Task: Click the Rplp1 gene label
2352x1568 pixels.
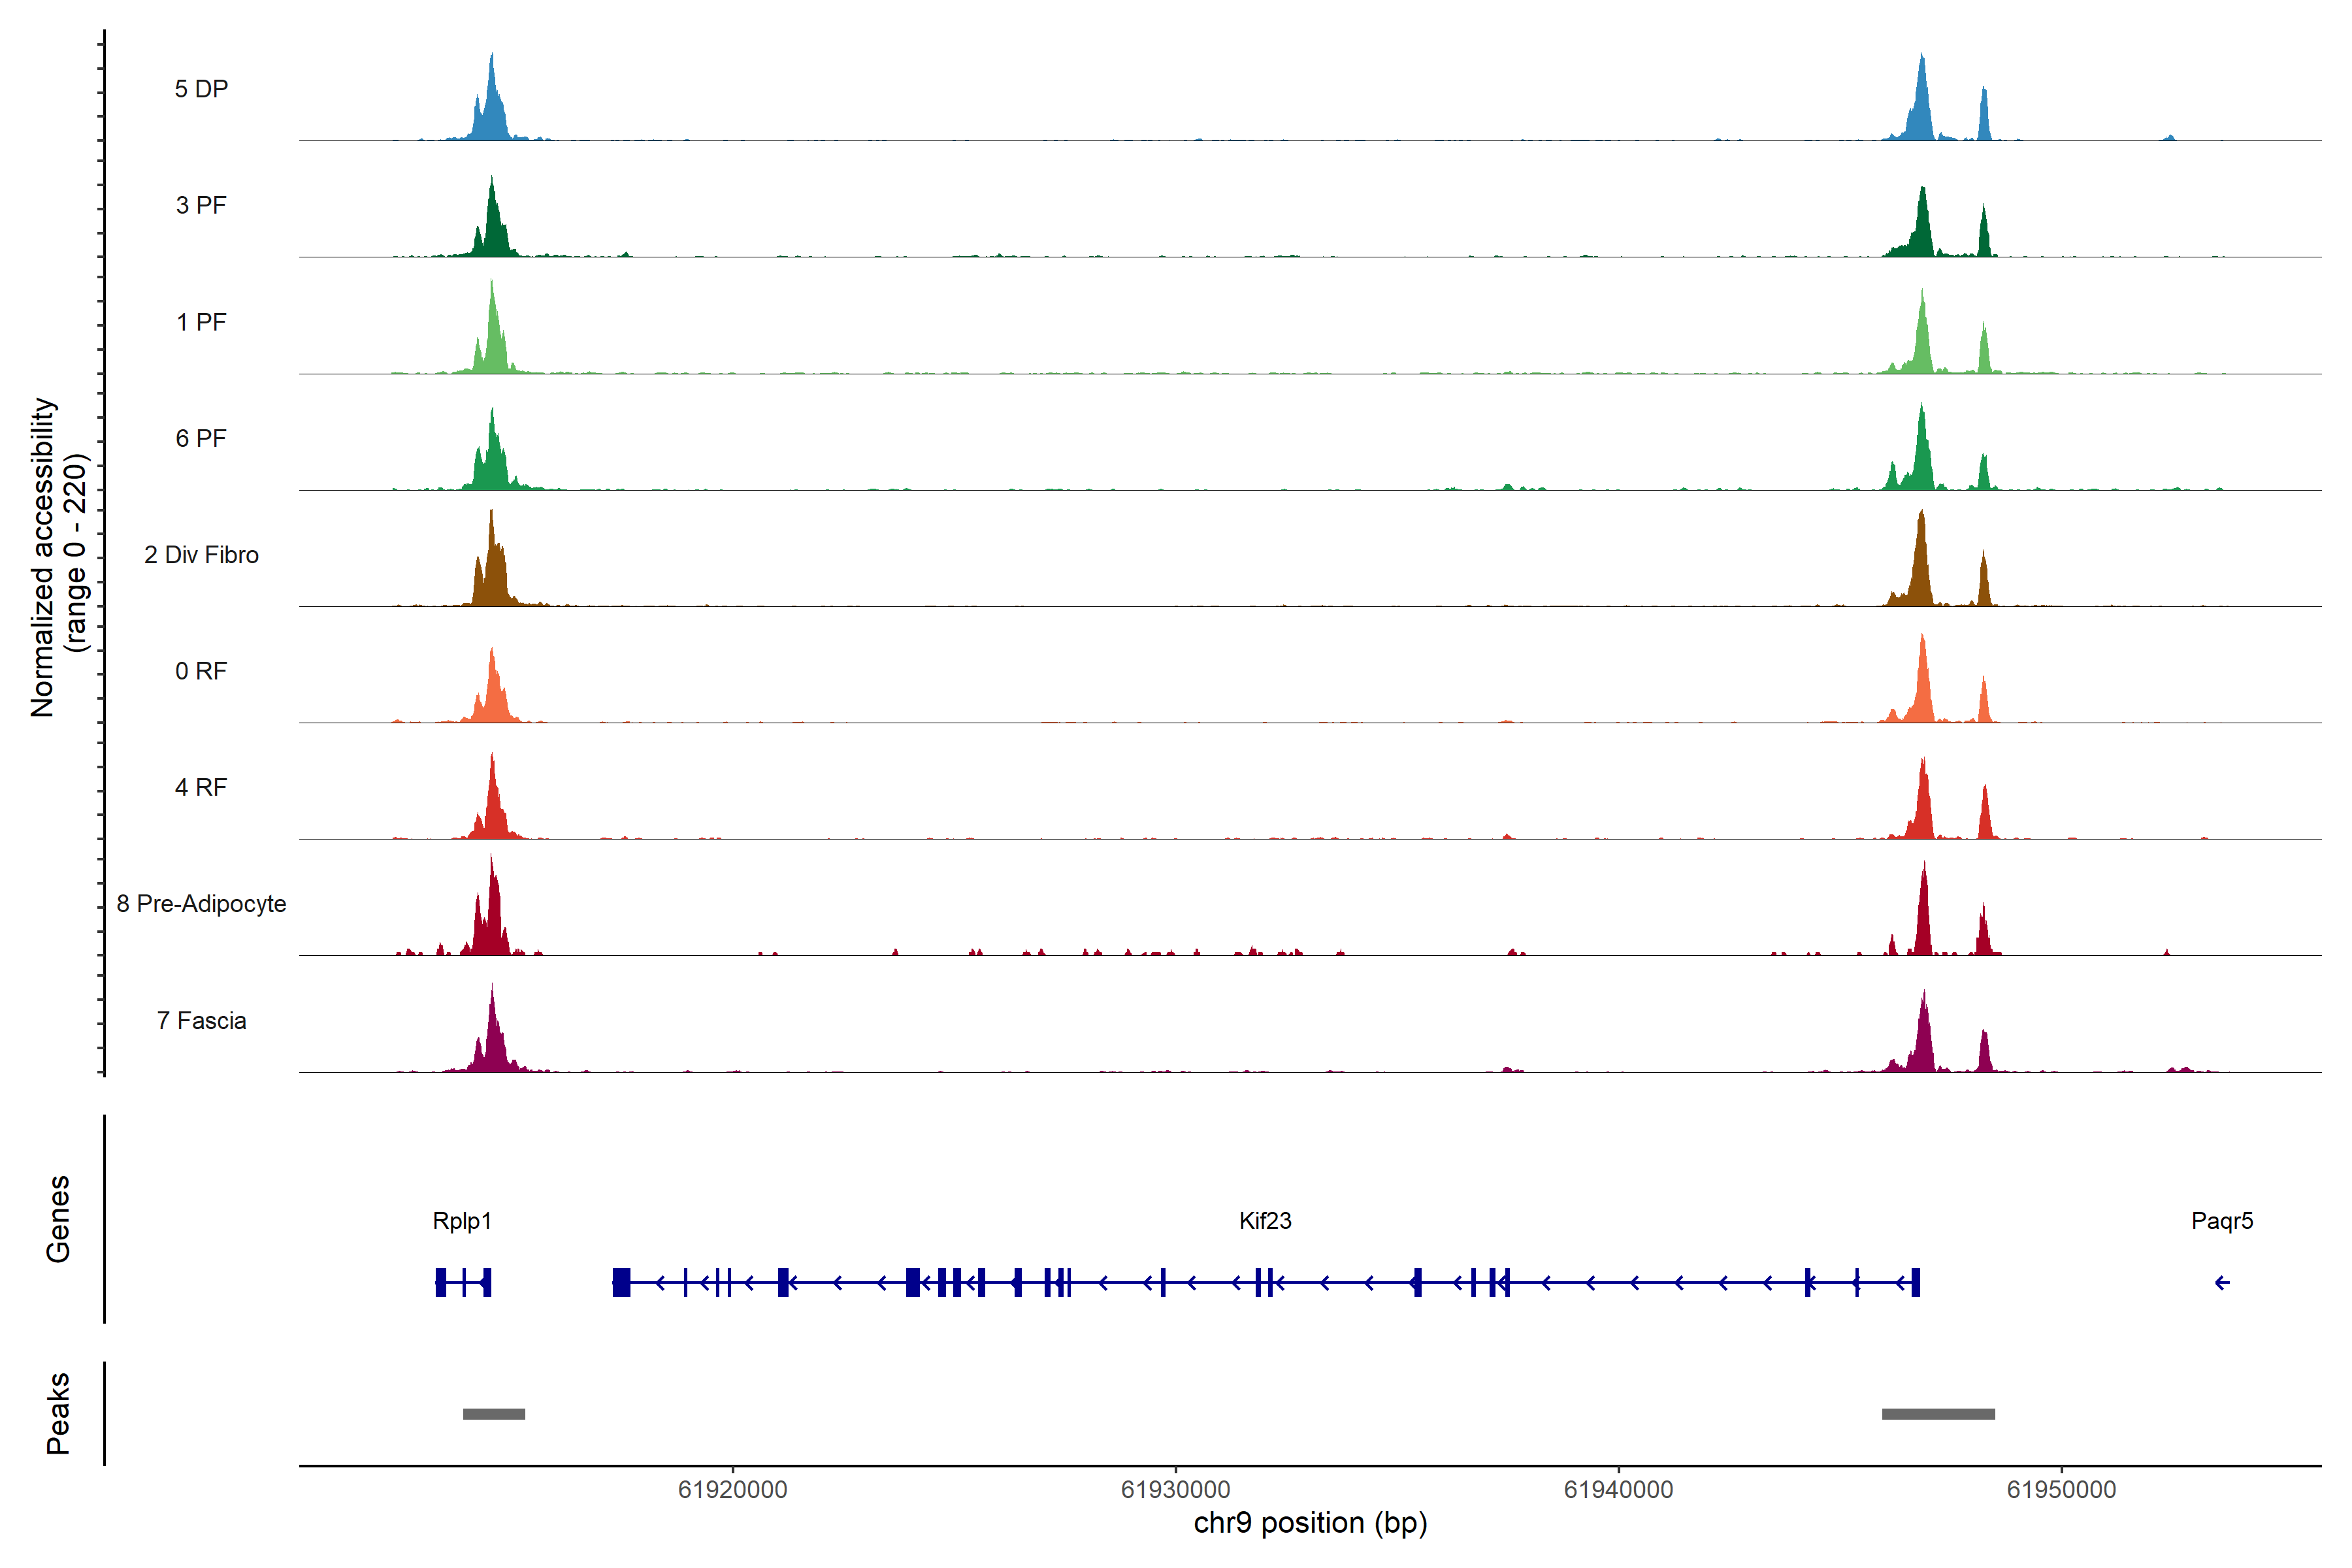Action: click(462, 1221)
